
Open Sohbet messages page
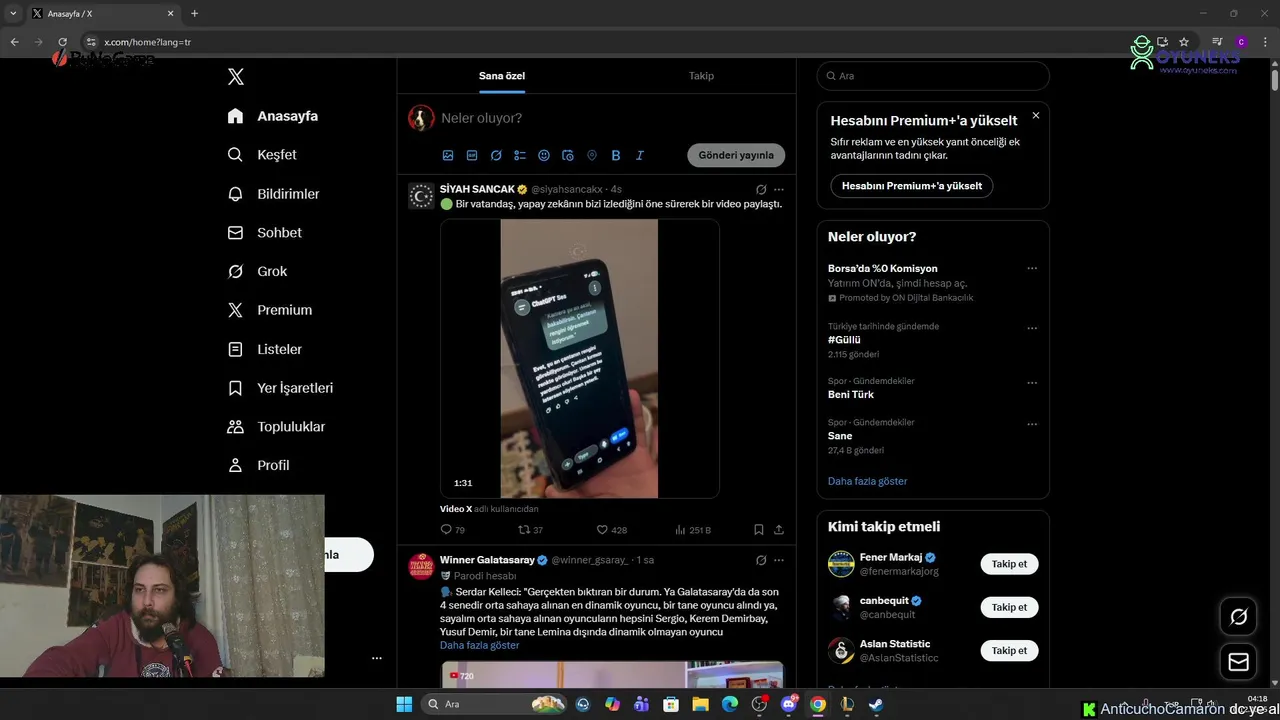click(264, 232)
